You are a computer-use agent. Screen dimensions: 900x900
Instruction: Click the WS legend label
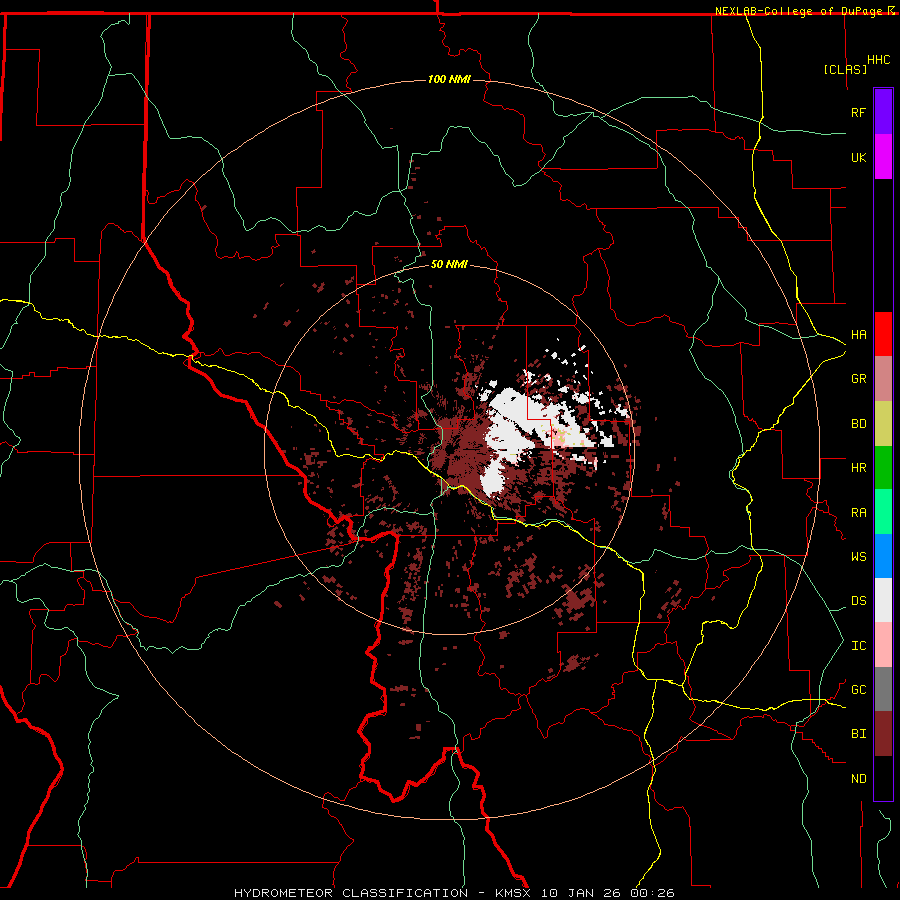(x=858, y=557)
